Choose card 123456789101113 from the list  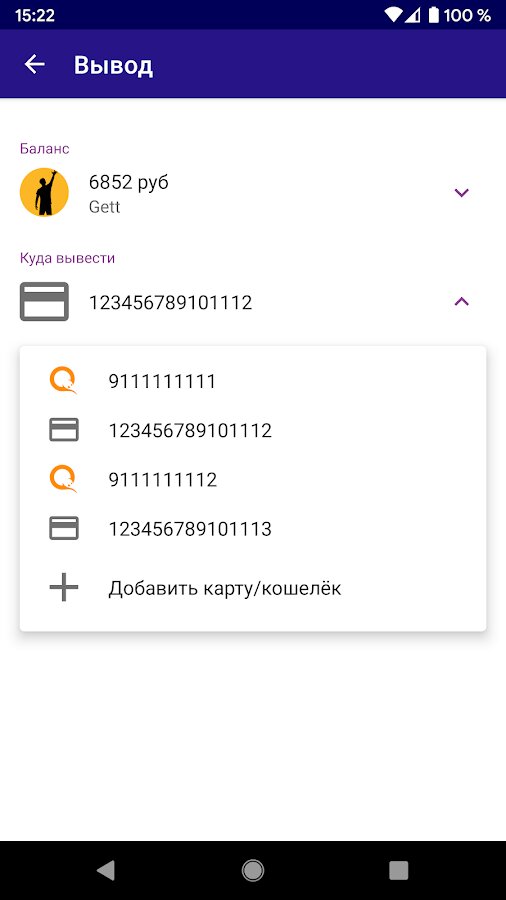[252, 528]
